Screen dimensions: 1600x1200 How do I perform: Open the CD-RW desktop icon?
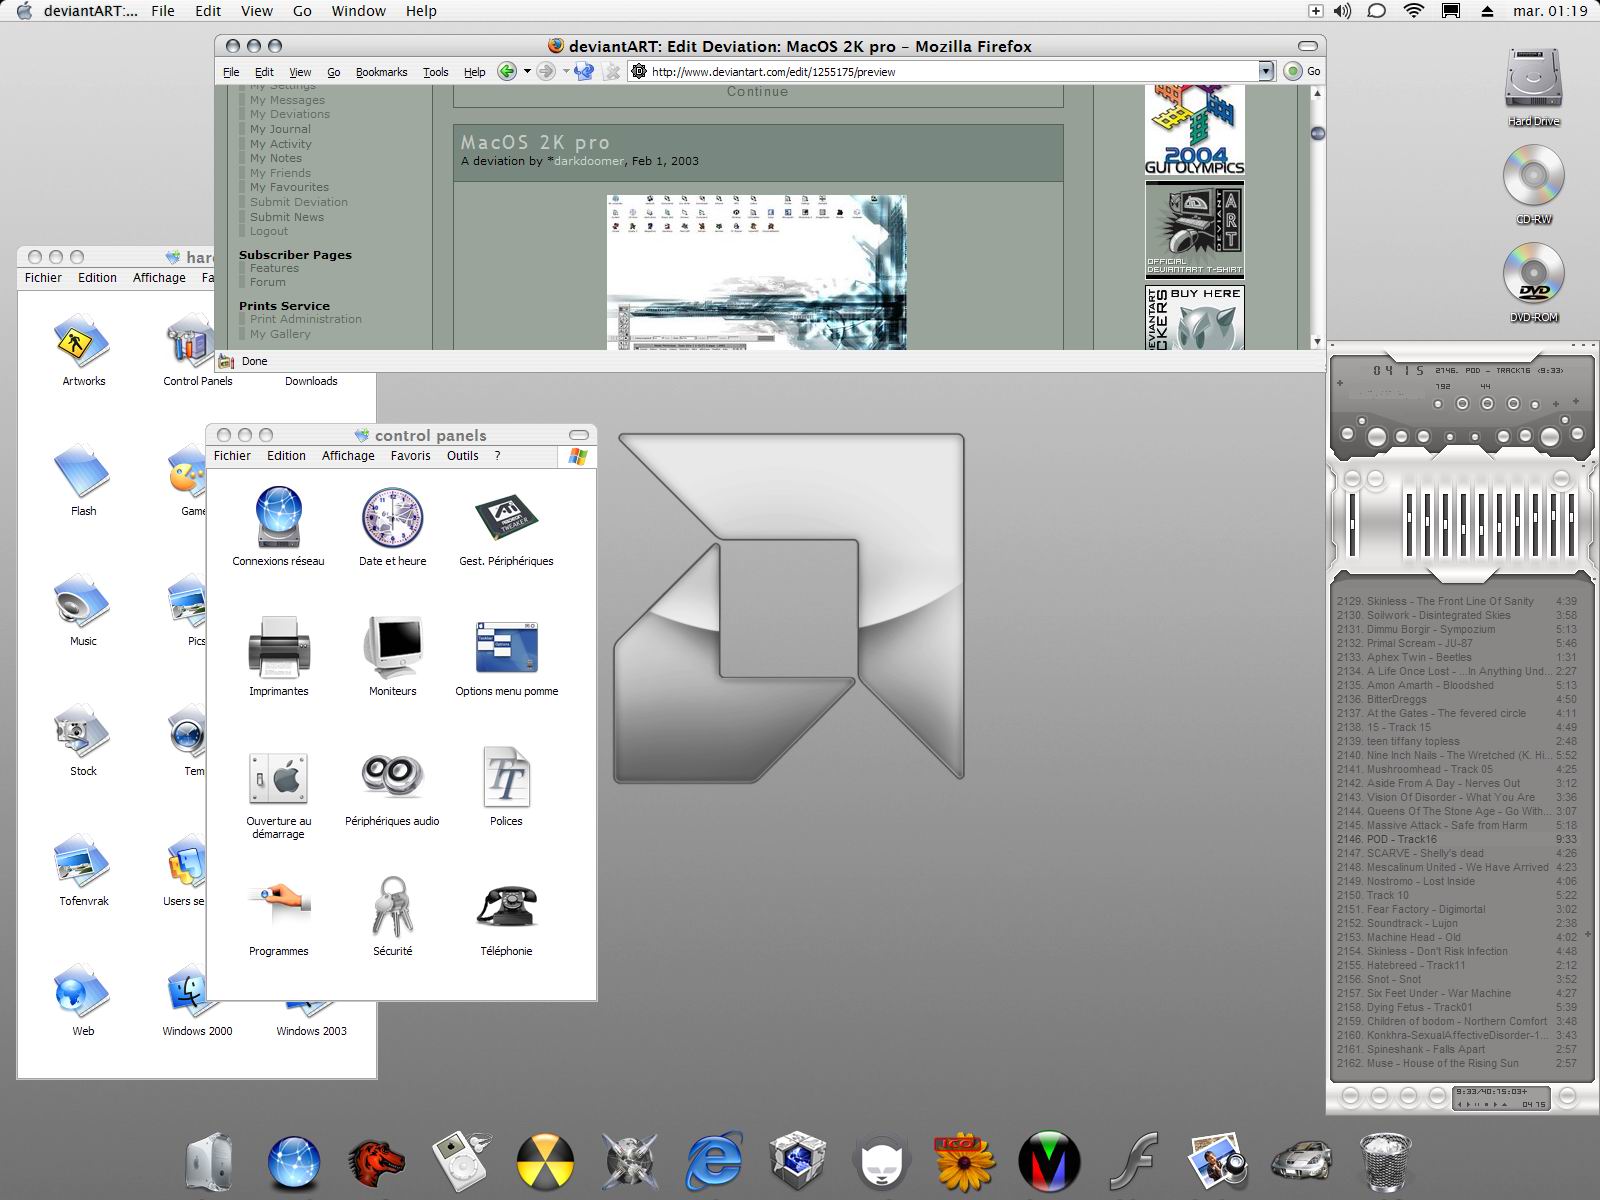pos(1533,176)
